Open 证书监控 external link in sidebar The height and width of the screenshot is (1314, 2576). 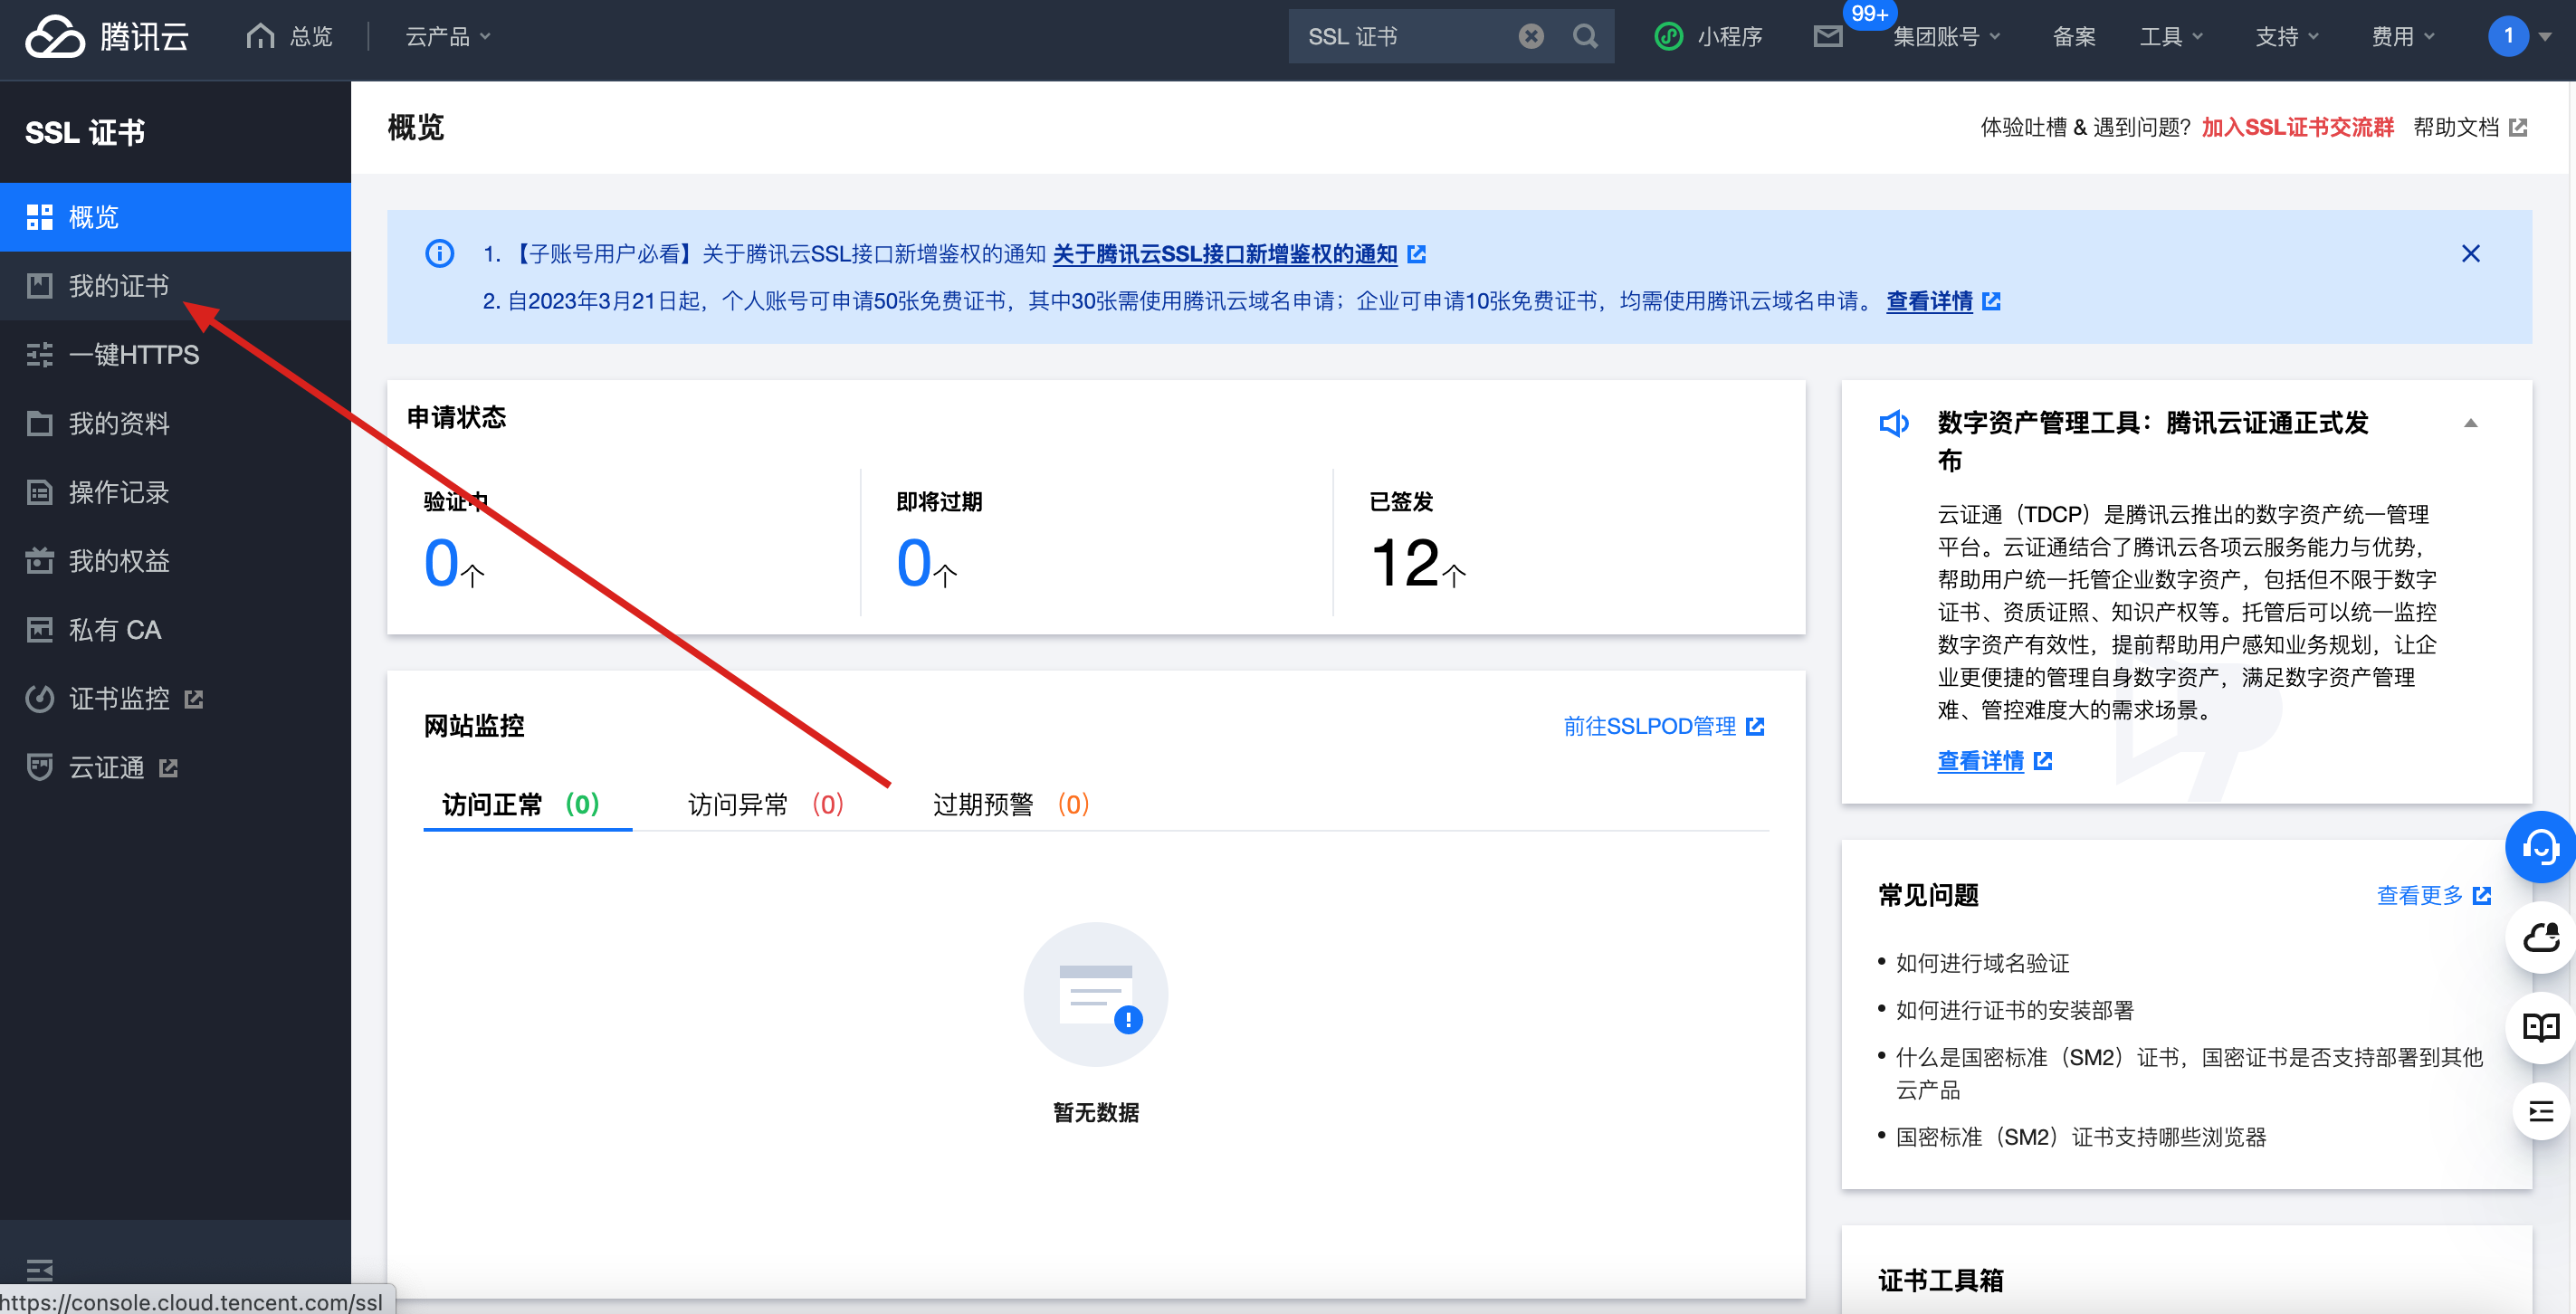tap(175, 699)
